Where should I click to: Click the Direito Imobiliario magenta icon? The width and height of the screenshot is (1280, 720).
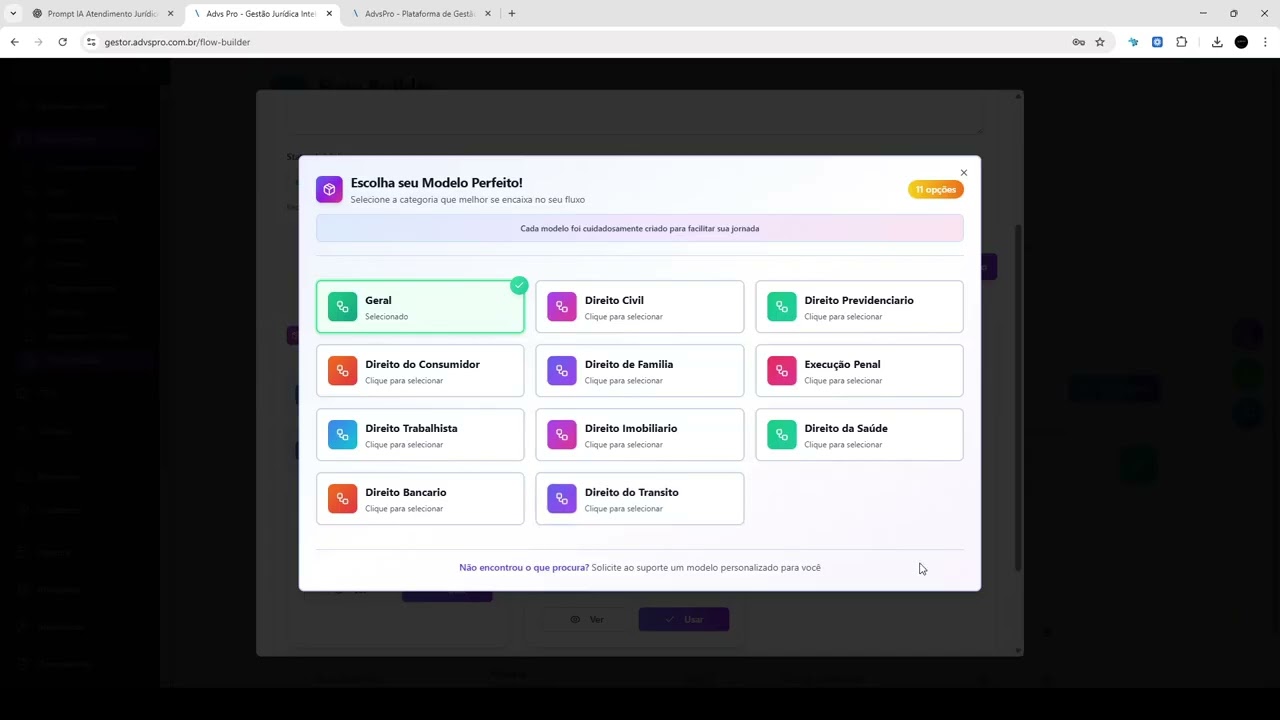point(562,435)
